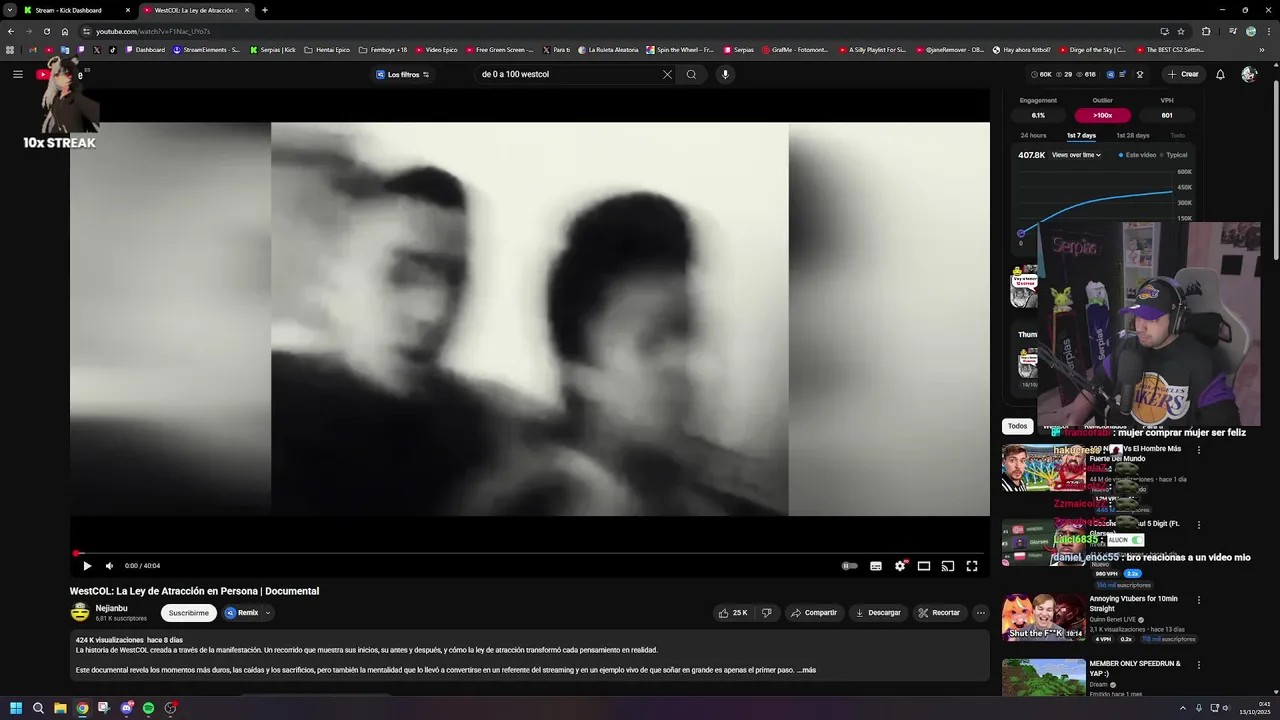Start voice search with the microphone icon
Viewport: 1280px width, 720px height.
725,74
